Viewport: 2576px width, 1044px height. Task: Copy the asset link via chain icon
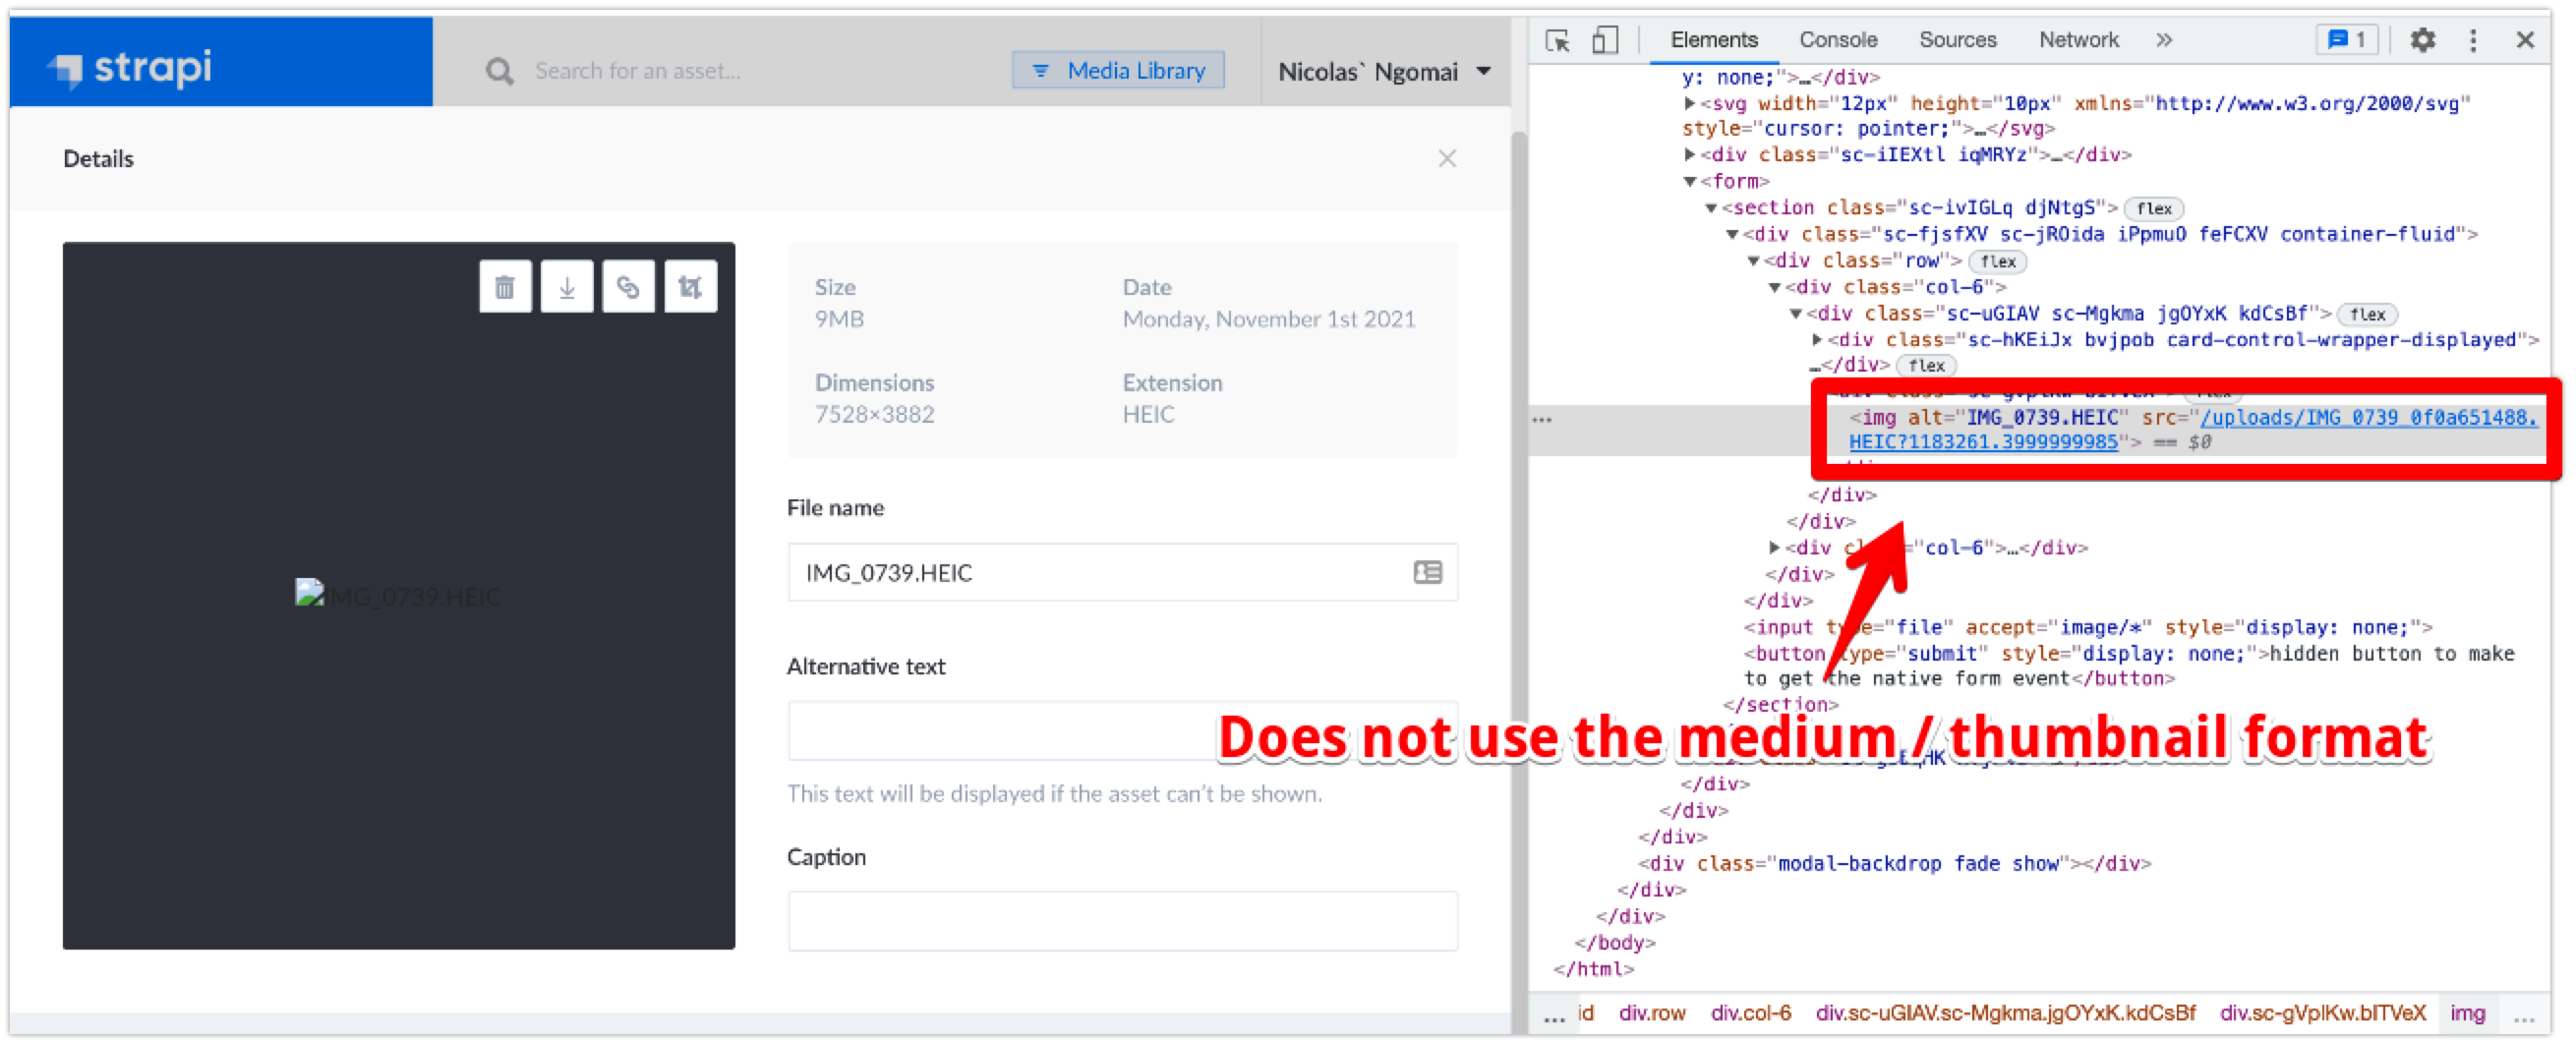tap(629, 286)
